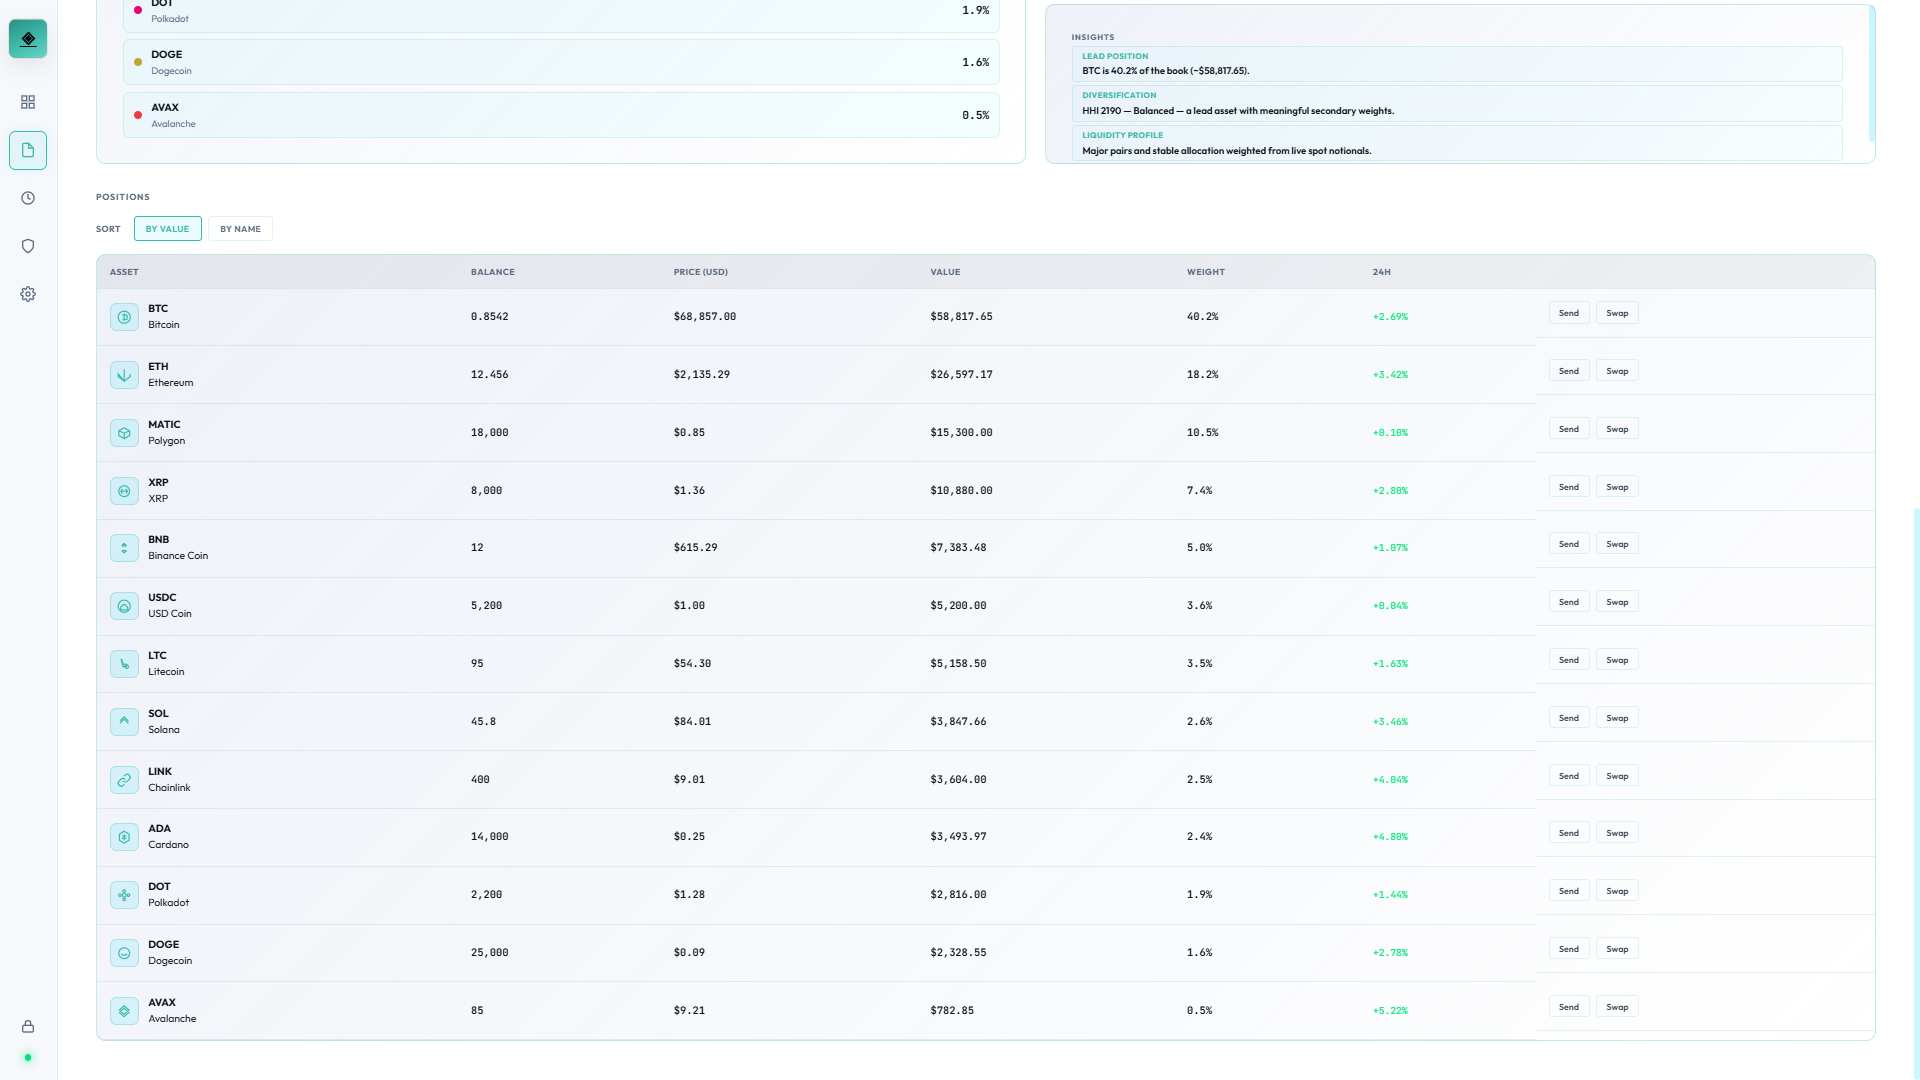Open the LIQUIDITY PROFILE insight entry
Viewport: 1920px width, 1080px height.
1455,142
